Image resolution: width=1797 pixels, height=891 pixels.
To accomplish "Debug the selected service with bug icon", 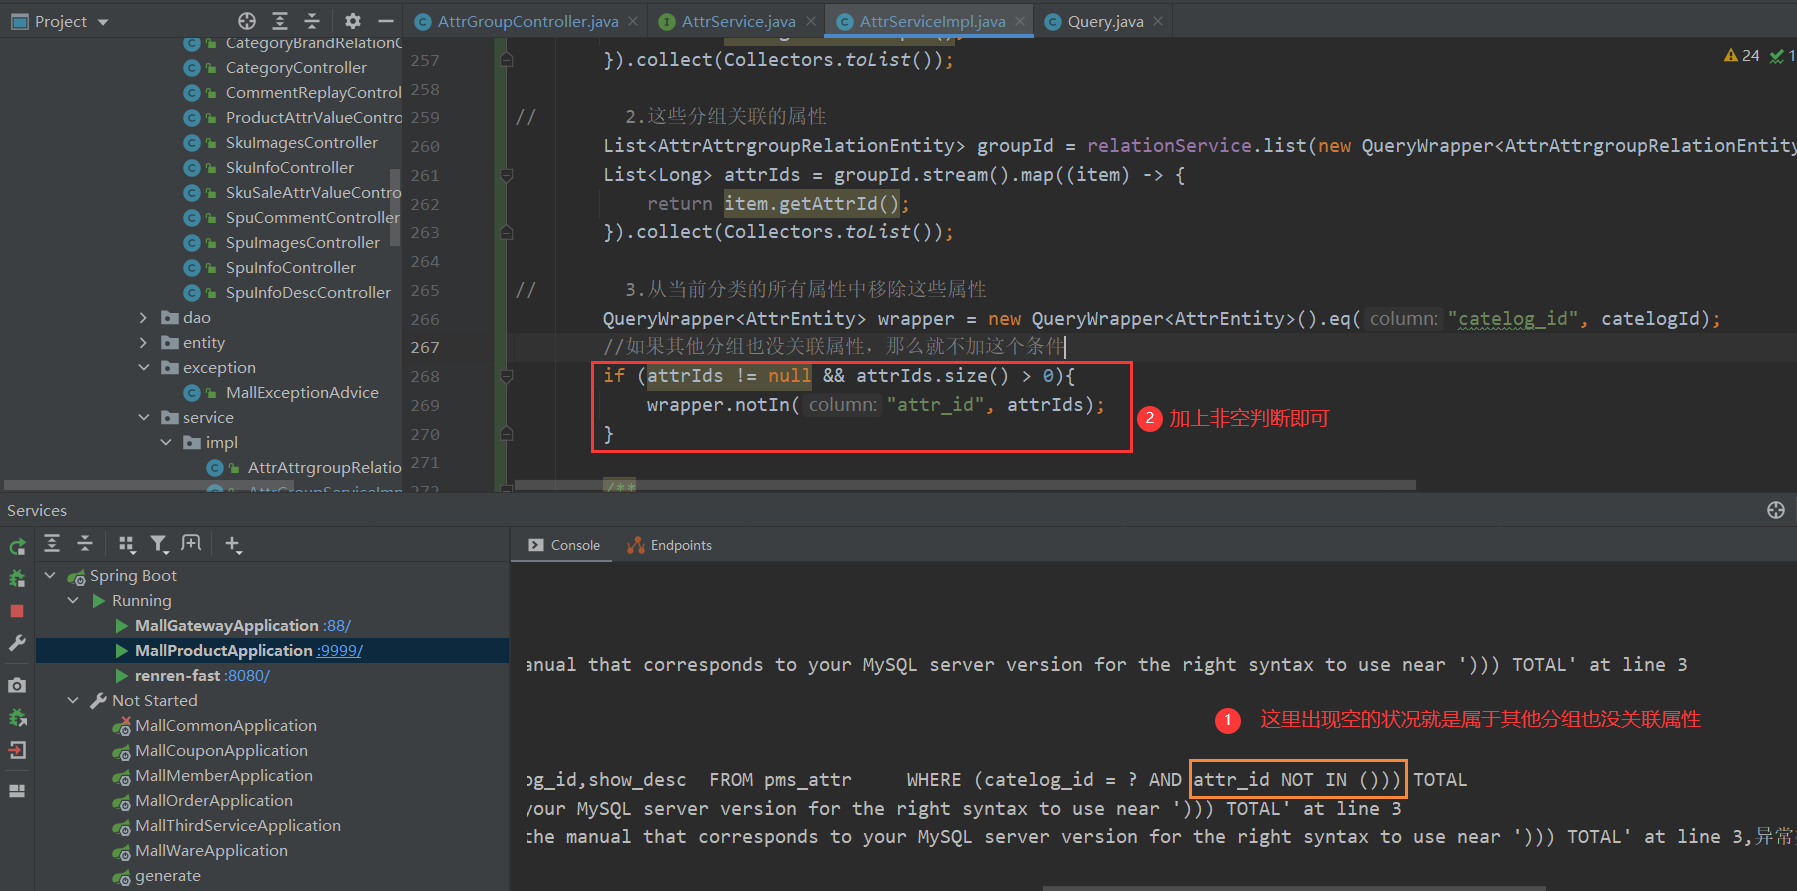I will click(17, 578).
